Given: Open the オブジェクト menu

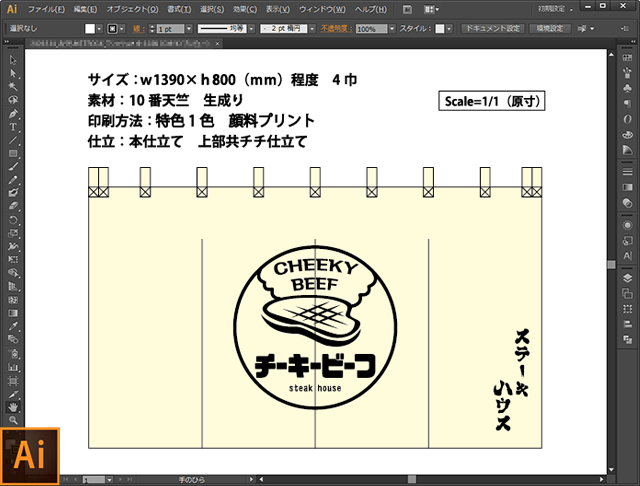Looking at the screenshot, I should point(132,9).
